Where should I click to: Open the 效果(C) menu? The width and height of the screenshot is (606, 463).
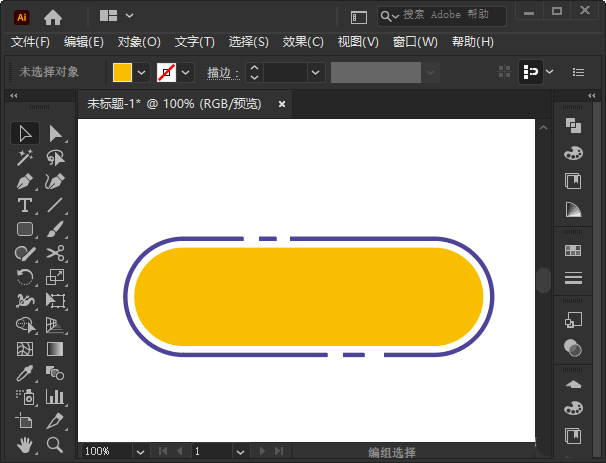point(303,42)
